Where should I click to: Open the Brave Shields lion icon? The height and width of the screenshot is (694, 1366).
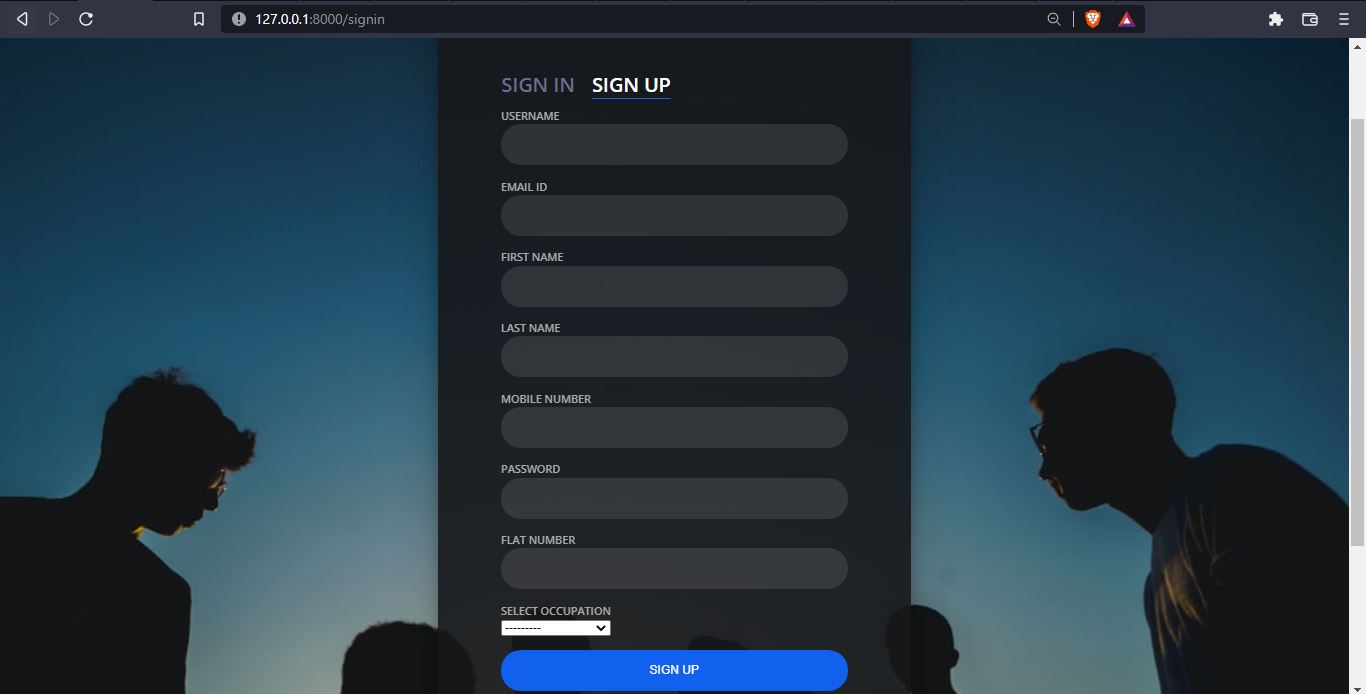pyautogui.click(x=1093, y=19)
